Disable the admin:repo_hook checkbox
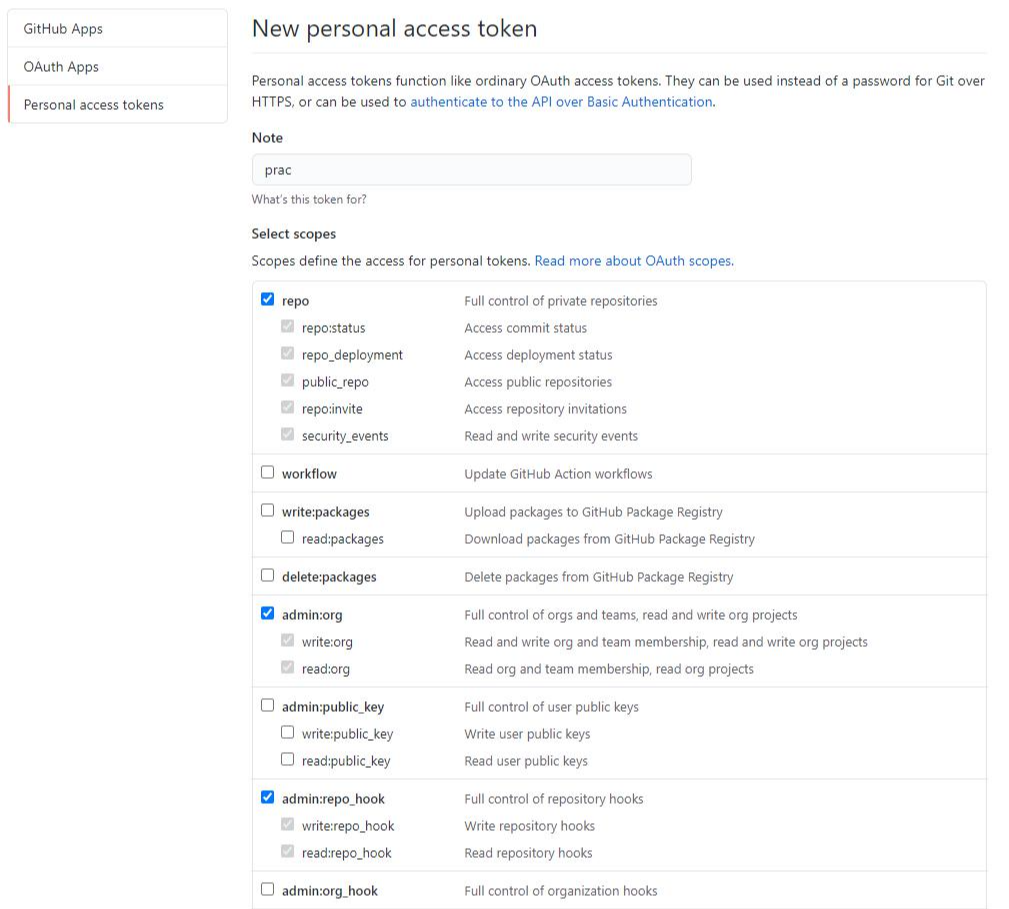 coord(267,797)
